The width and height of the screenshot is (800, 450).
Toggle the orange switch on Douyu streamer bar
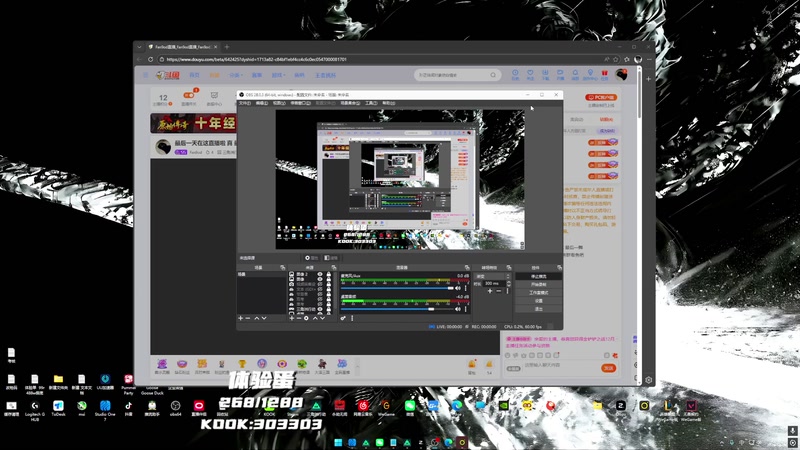tap(189, 95)
